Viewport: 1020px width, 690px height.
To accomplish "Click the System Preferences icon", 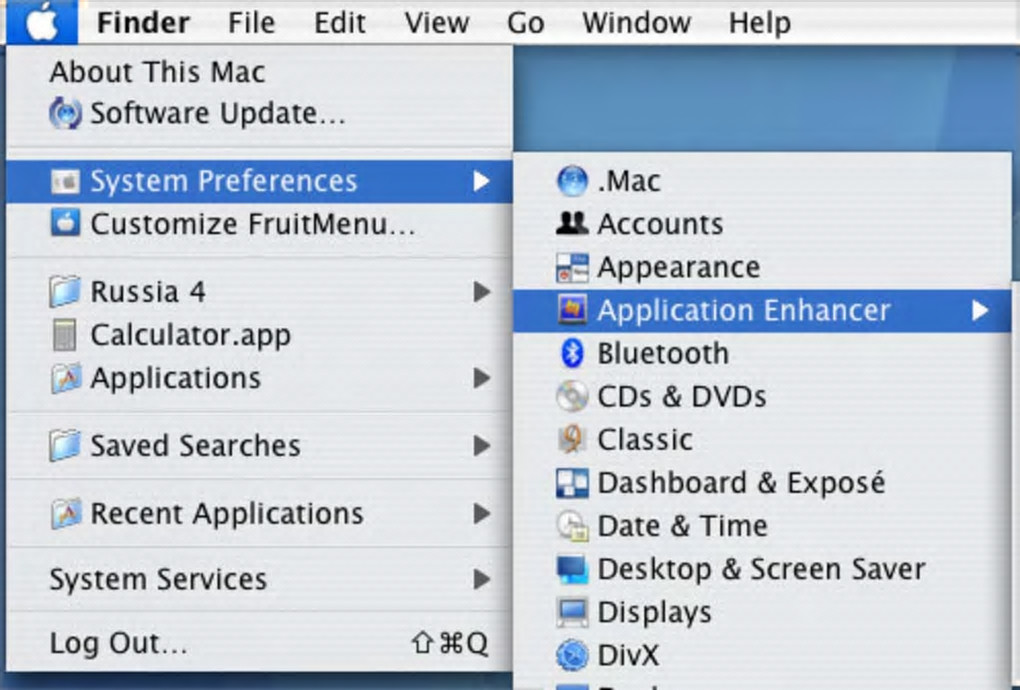I will (65, 181).
